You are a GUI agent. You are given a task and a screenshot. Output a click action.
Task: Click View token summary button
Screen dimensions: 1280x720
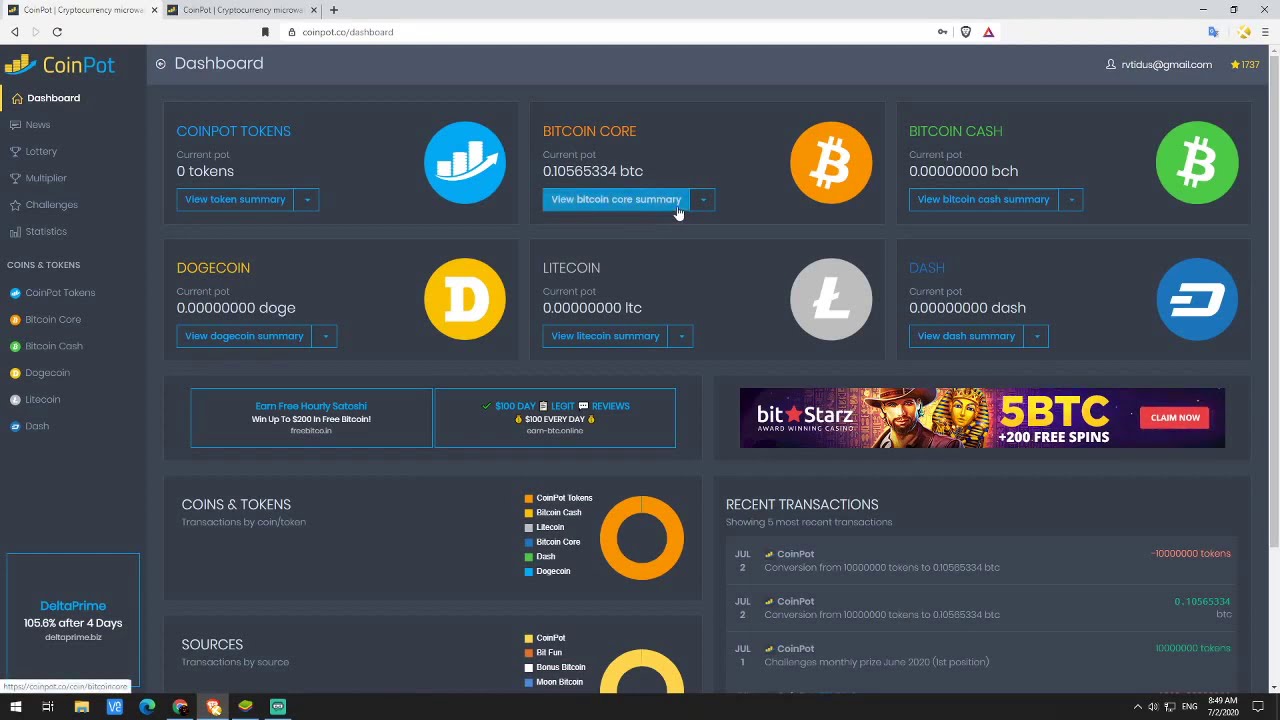tap(235, 199)
